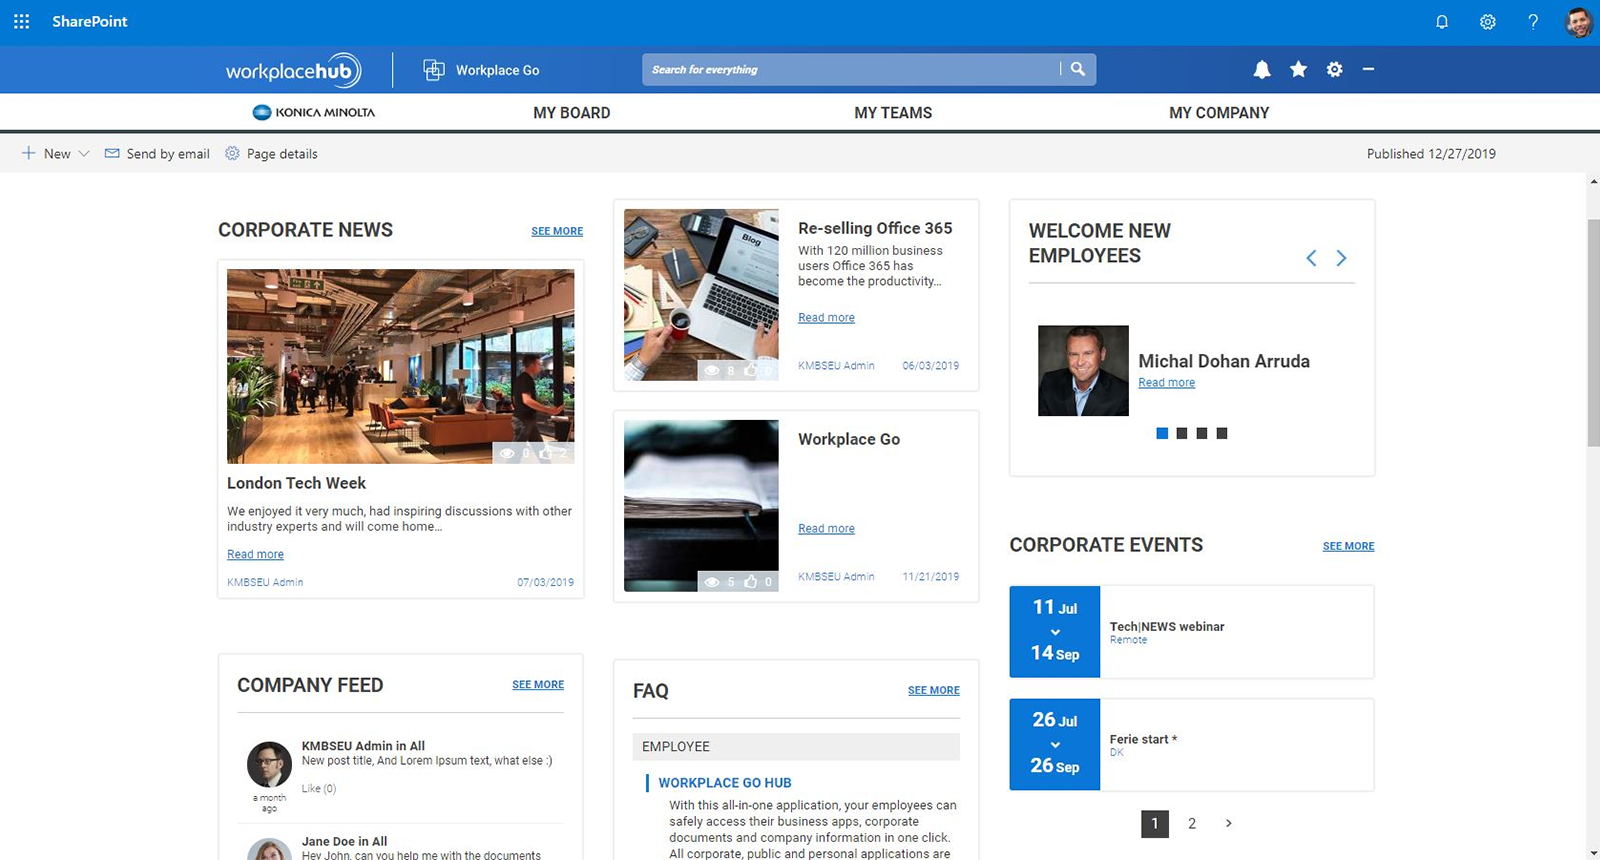Image resolution: width=1600 pixels, height=860 pixels.
Task: Like the London Tech Week article
Action: (x=546, y=453)
